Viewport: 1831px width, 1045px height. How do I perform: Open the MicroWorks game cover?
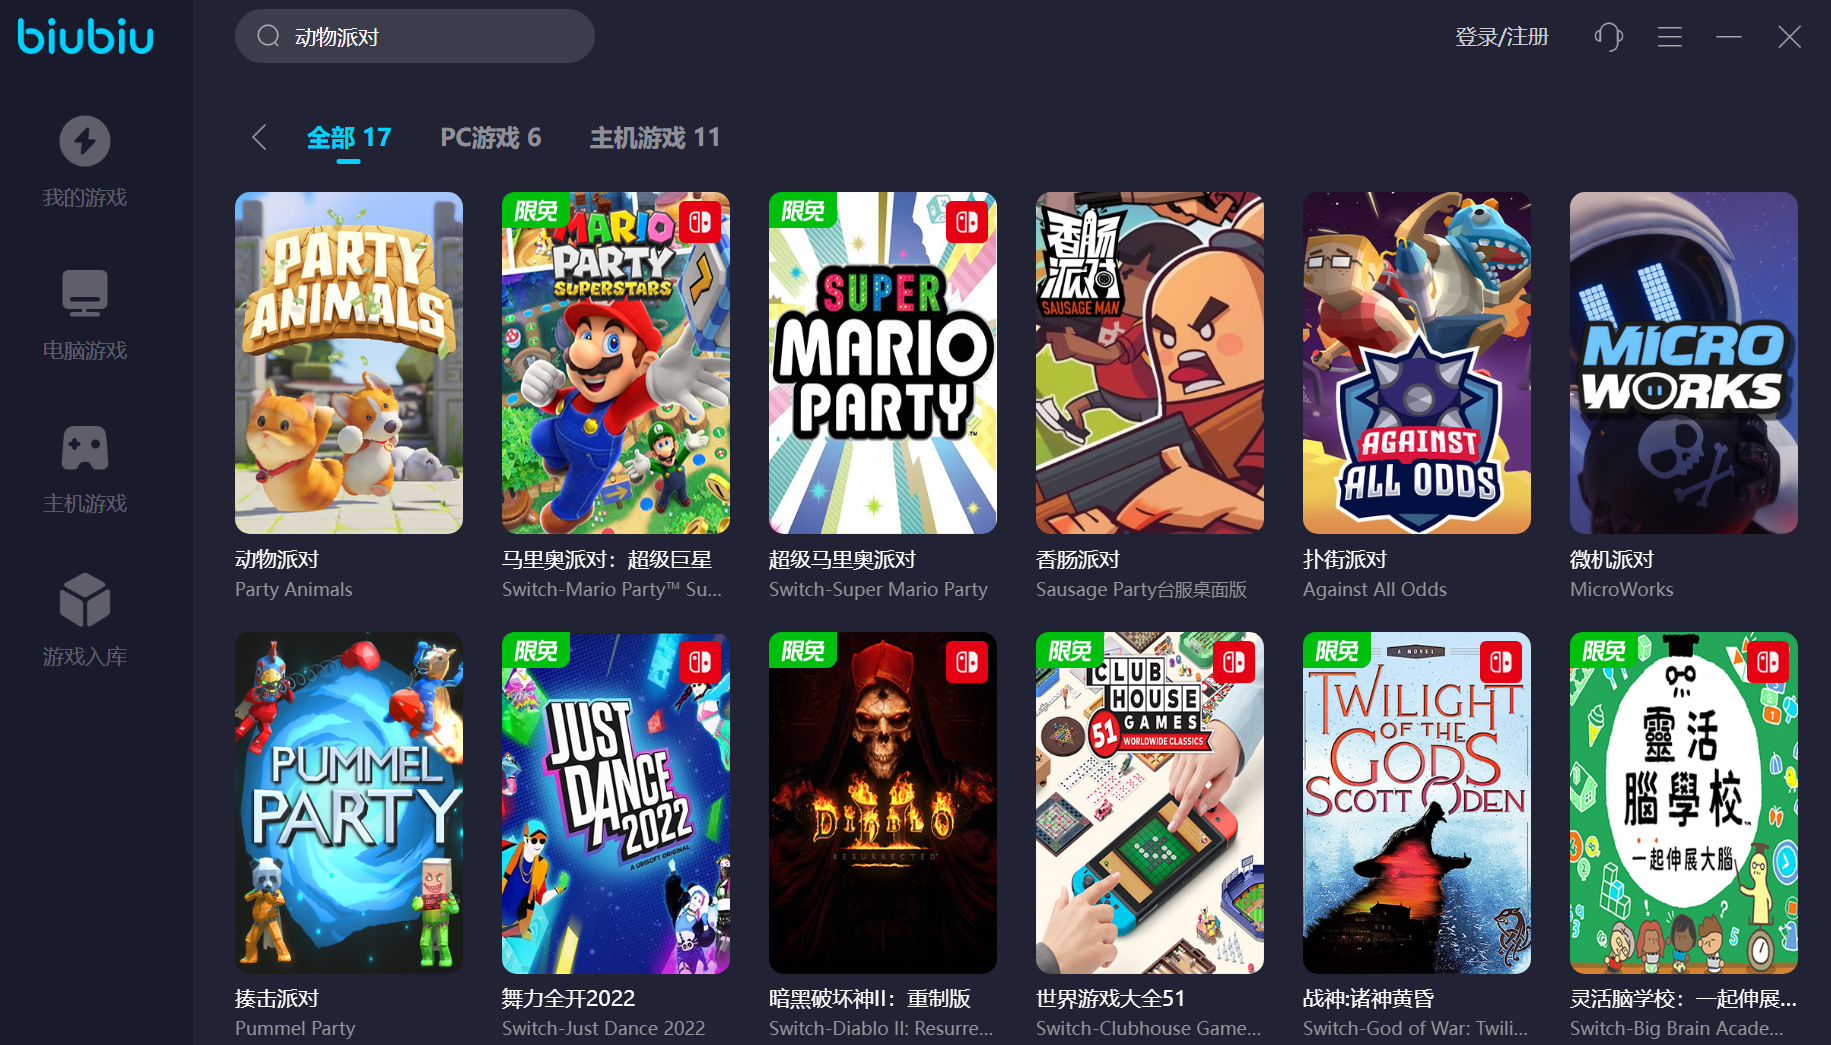[1684, 363]
